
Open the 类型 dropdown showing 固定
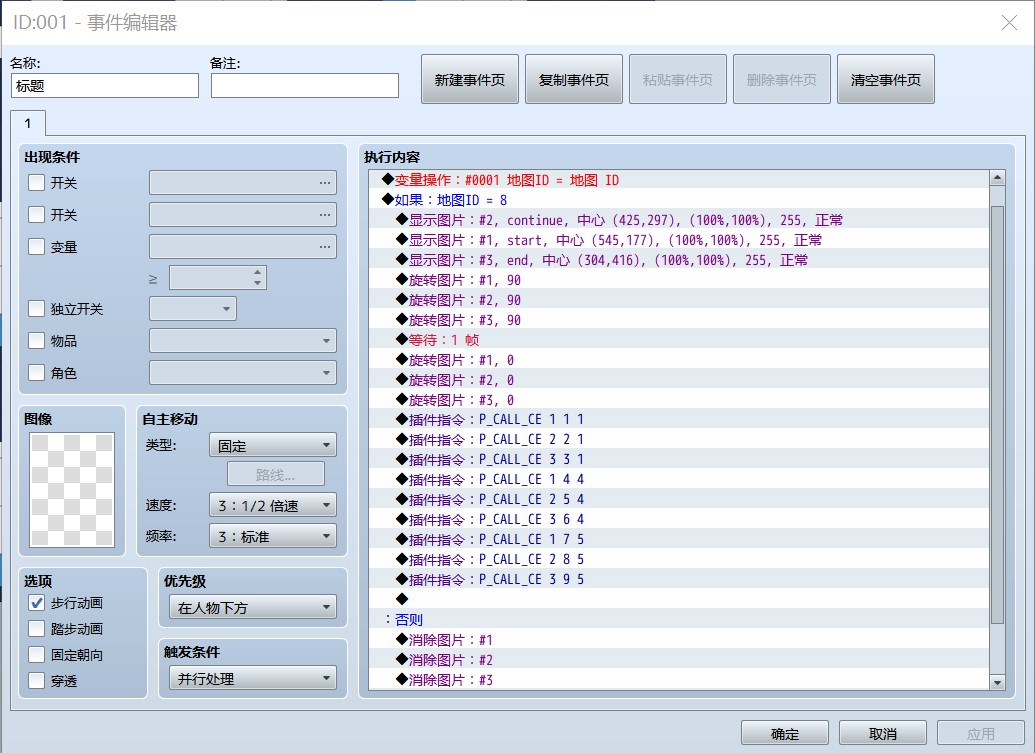(x=273, y=445)
